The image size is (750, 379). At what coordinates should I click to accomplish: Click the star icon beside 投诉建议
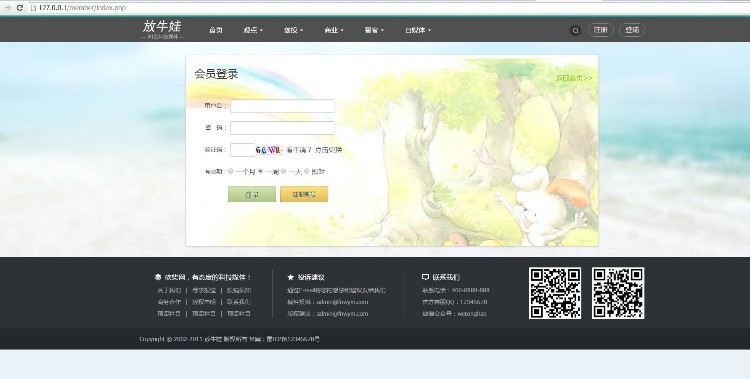(x=290, y=277)
